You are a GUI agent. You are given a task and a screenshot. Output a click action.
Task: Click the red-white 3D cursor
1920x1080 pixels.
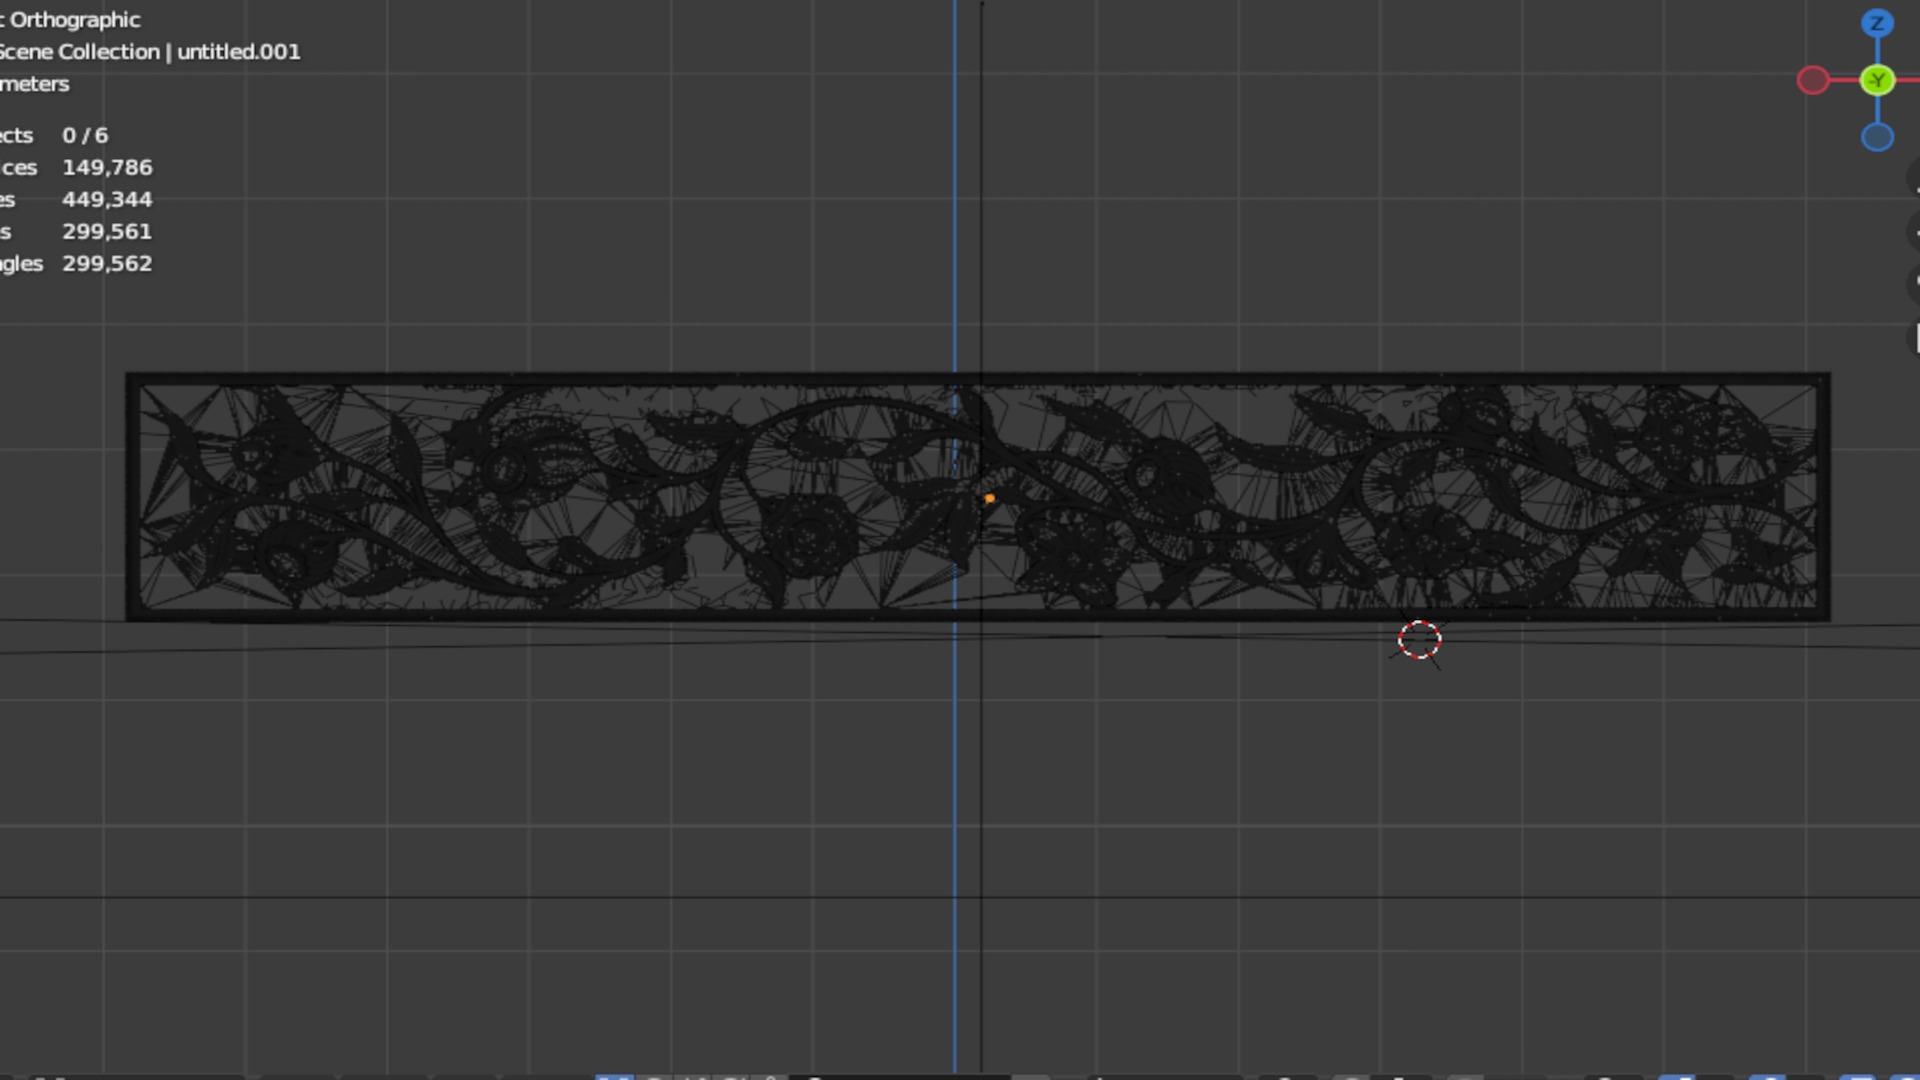click(1419, 640)
